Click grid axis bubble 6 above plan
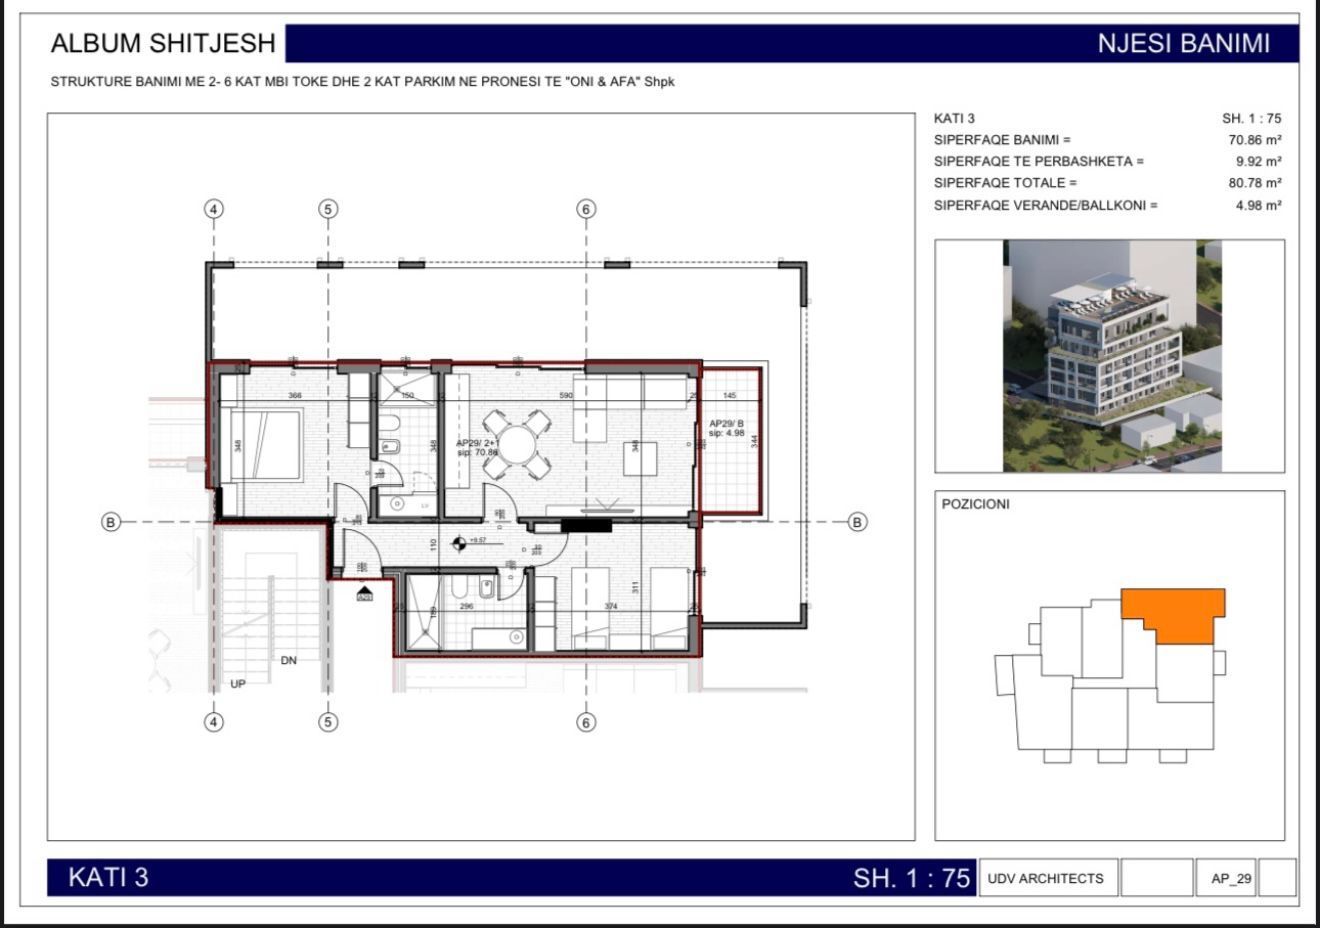The height and width of the screenshot is (928, 1320). pyautogui.click(x=586, y=209)
